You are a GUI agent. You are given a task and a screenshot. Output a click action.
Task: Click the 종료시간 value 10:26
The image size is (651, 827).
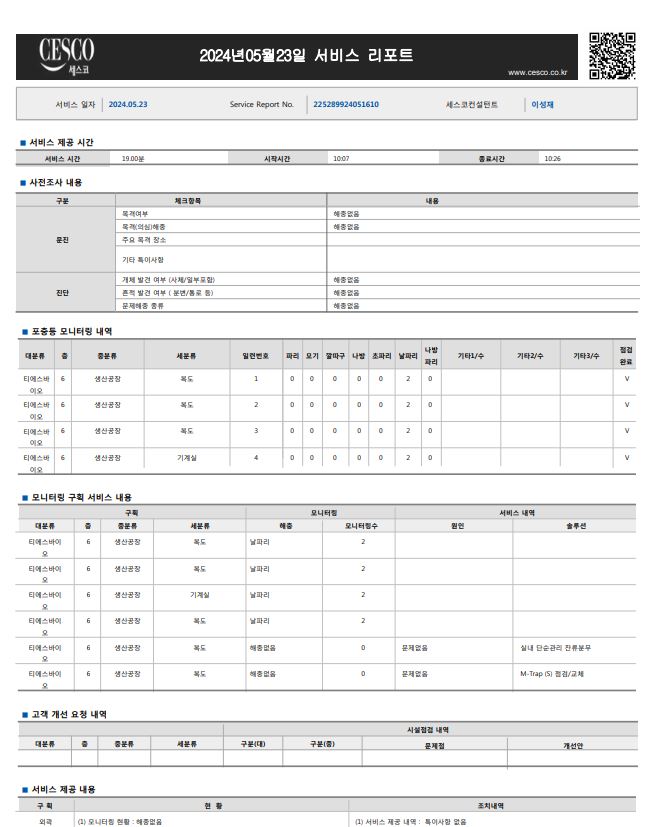click(x=553, y=159)
